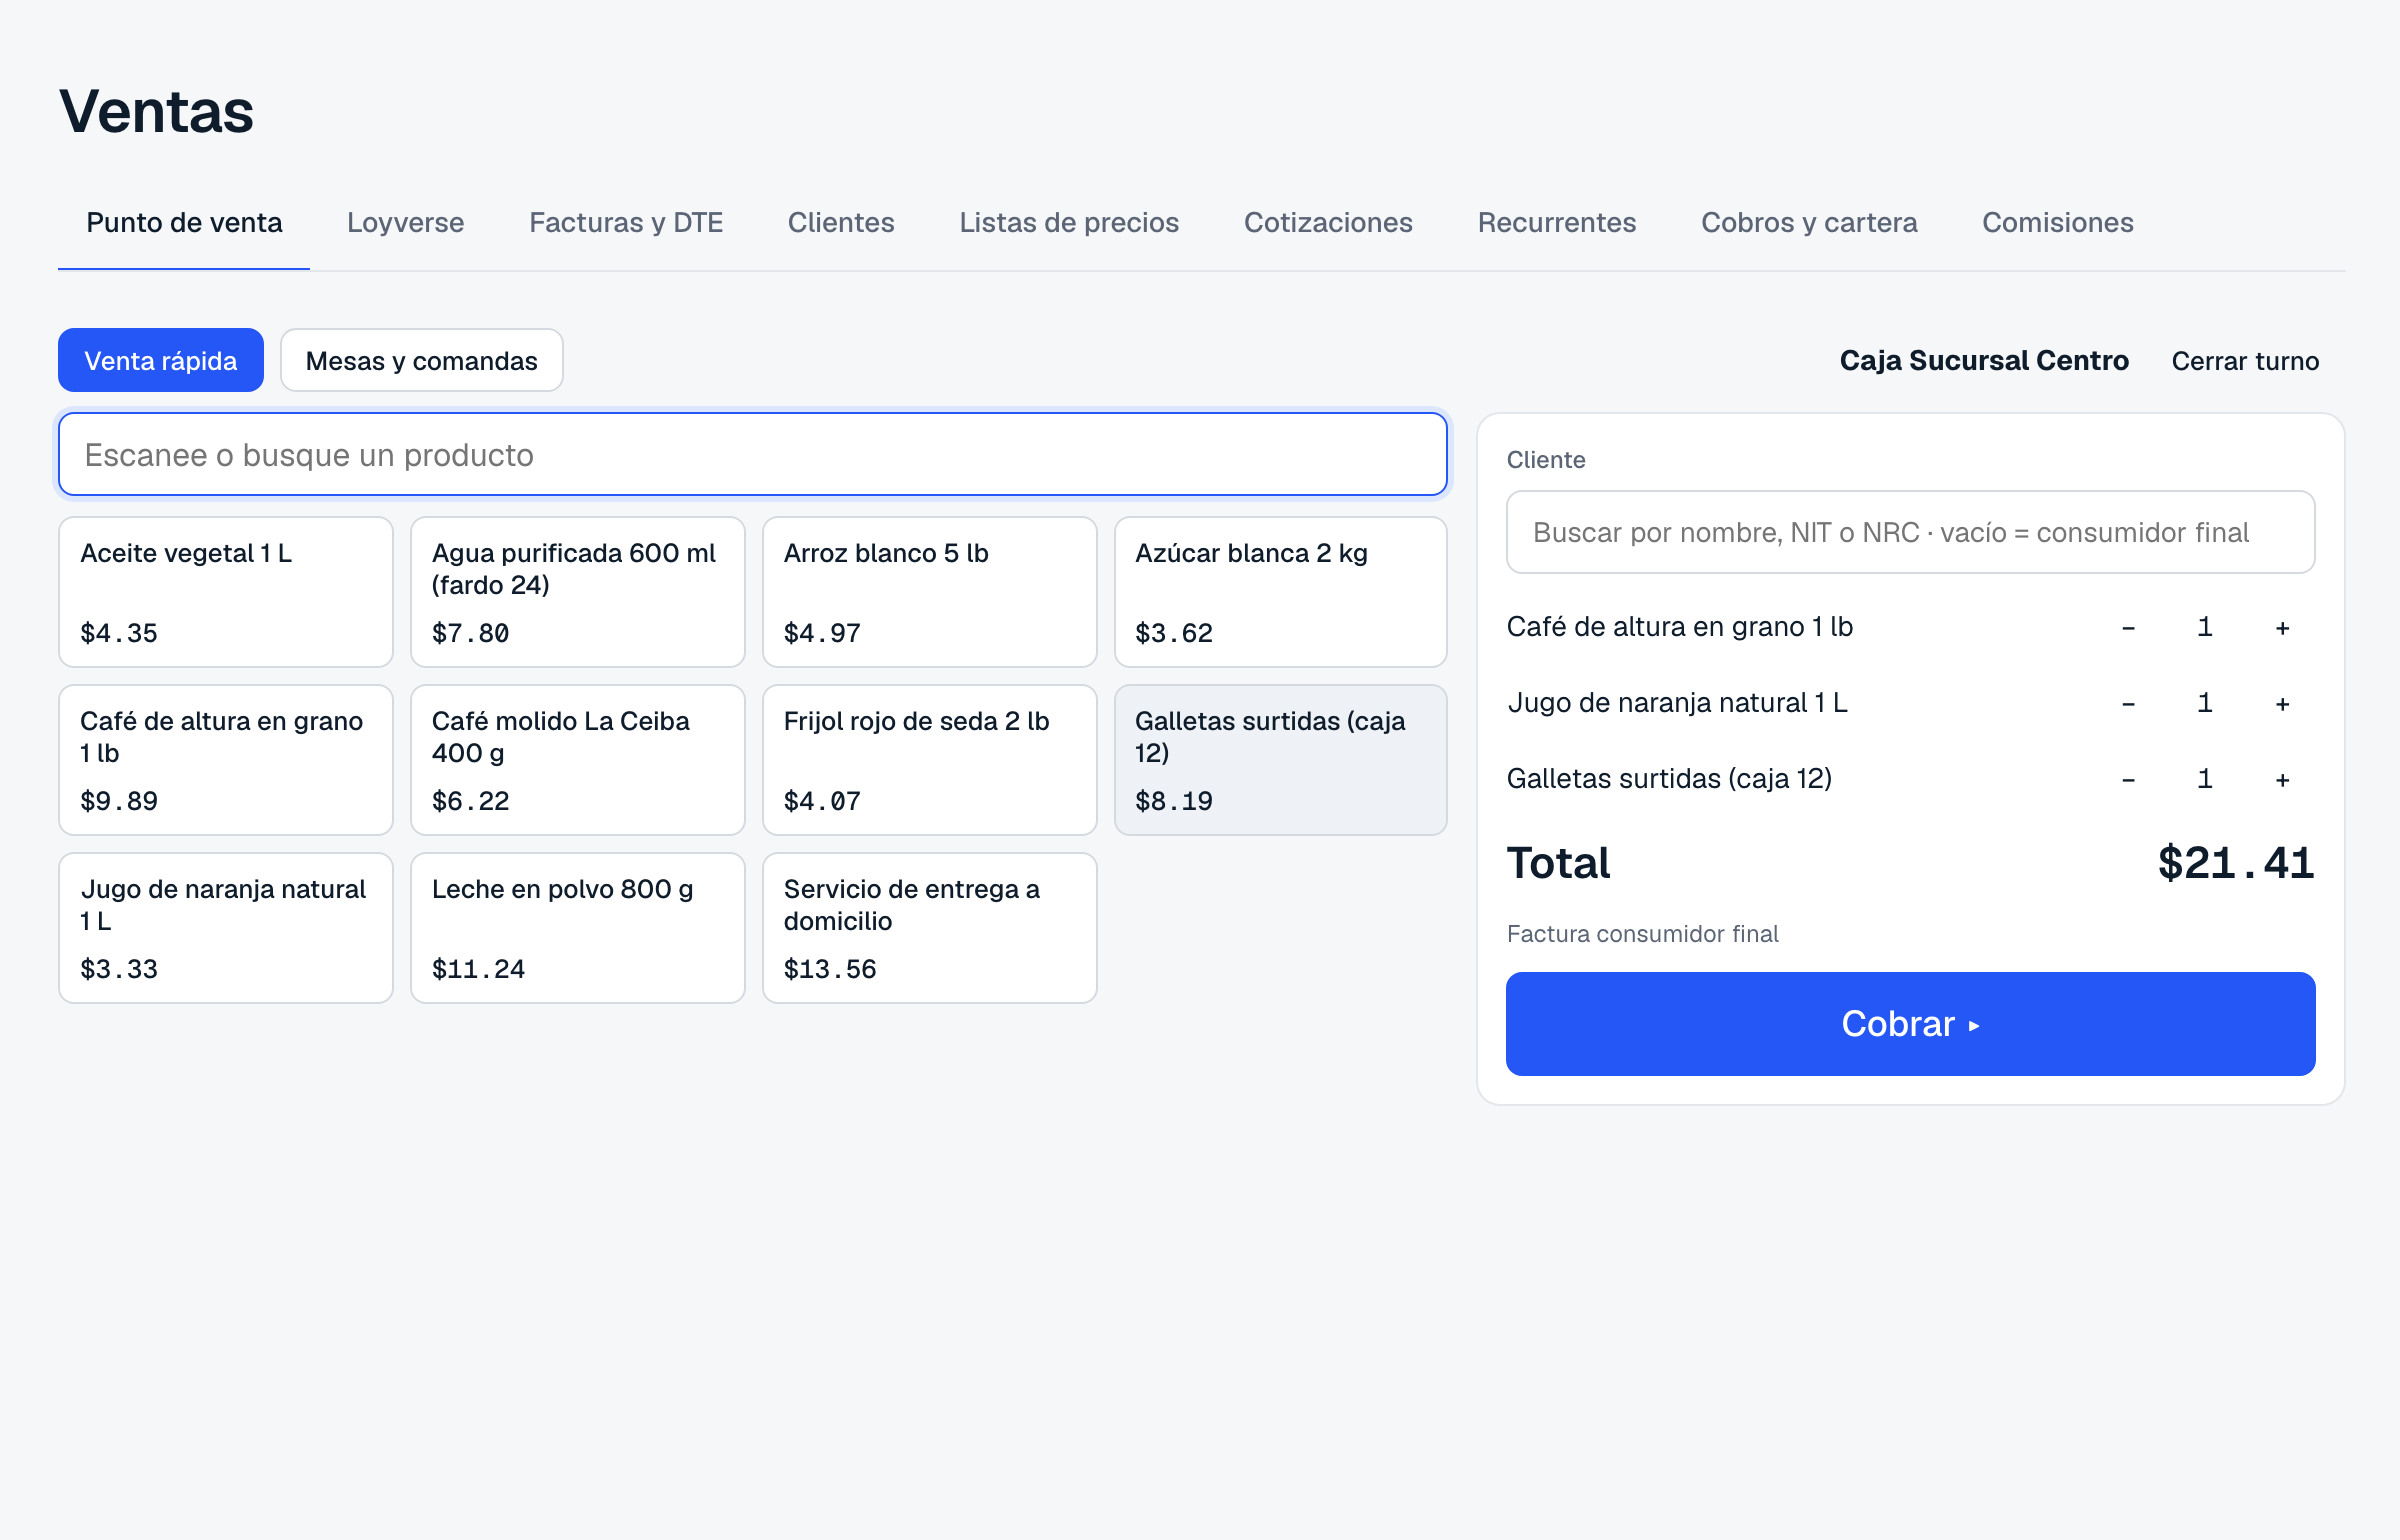Click the Cerrar turno link
This screenshot has width=2400, height=1540.
(2245, 361)
